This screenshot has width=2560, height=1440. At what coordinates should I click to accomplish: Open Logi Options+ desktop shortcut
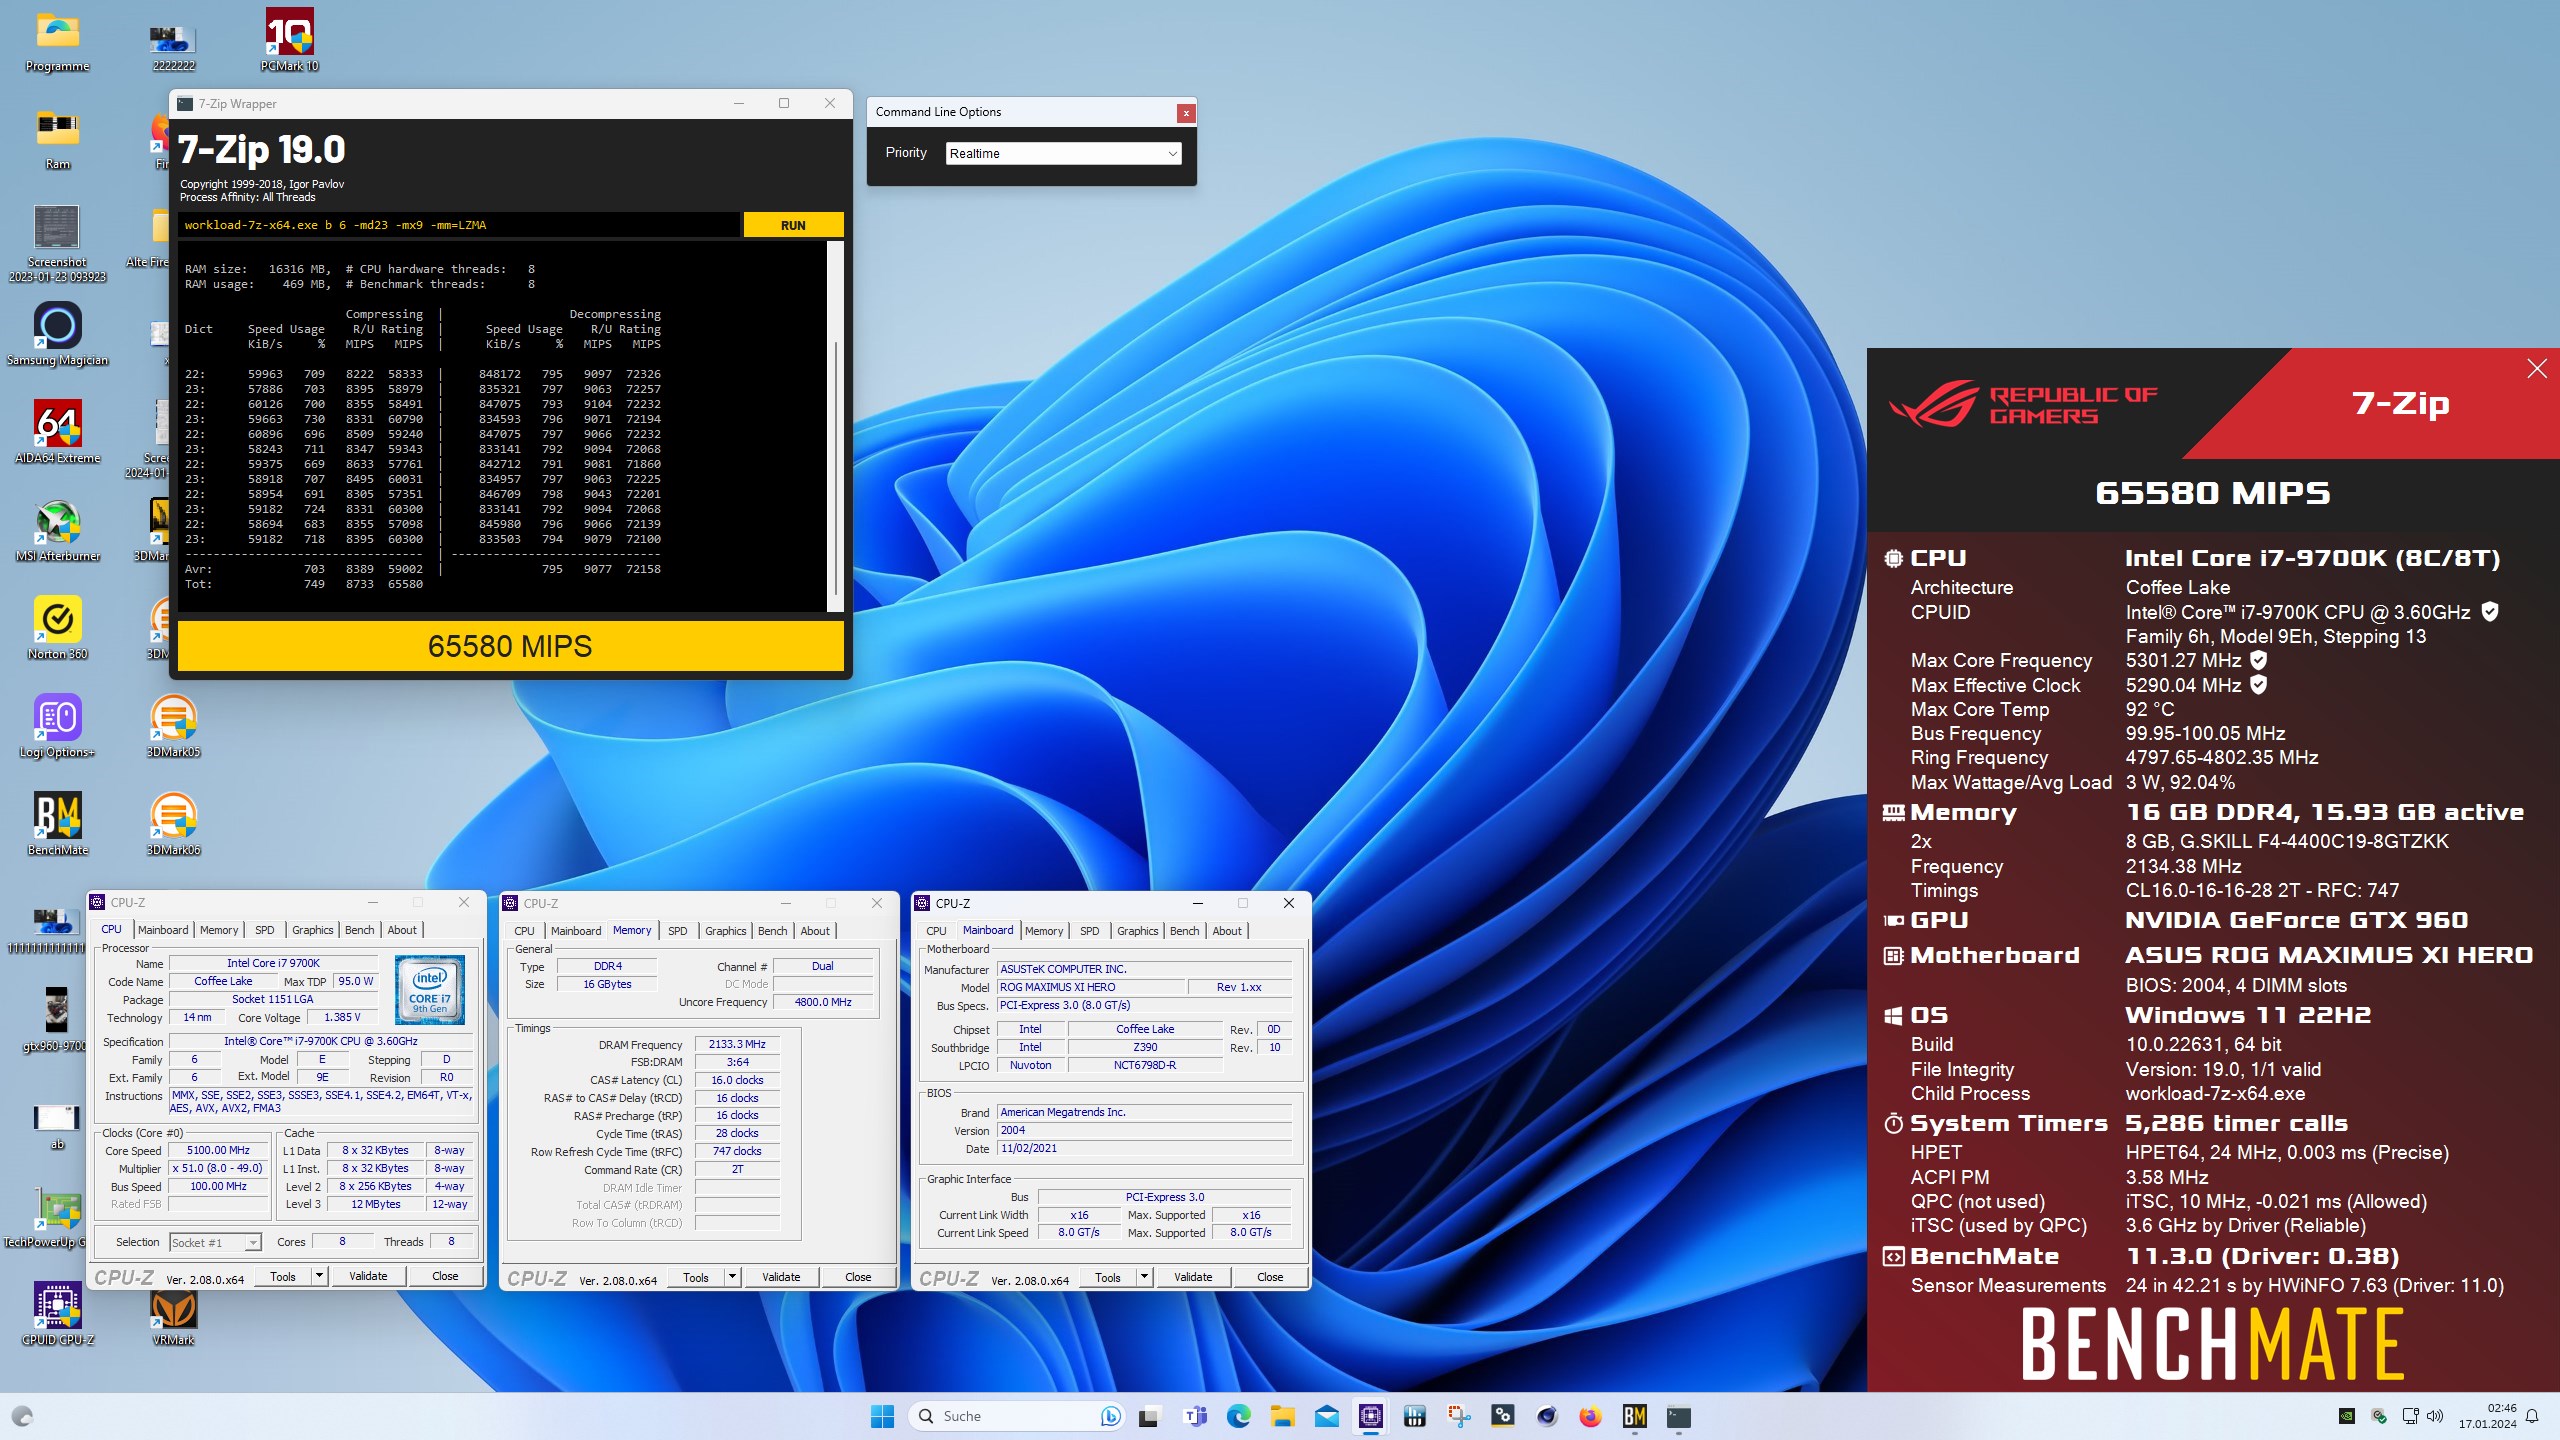point(58,726)
